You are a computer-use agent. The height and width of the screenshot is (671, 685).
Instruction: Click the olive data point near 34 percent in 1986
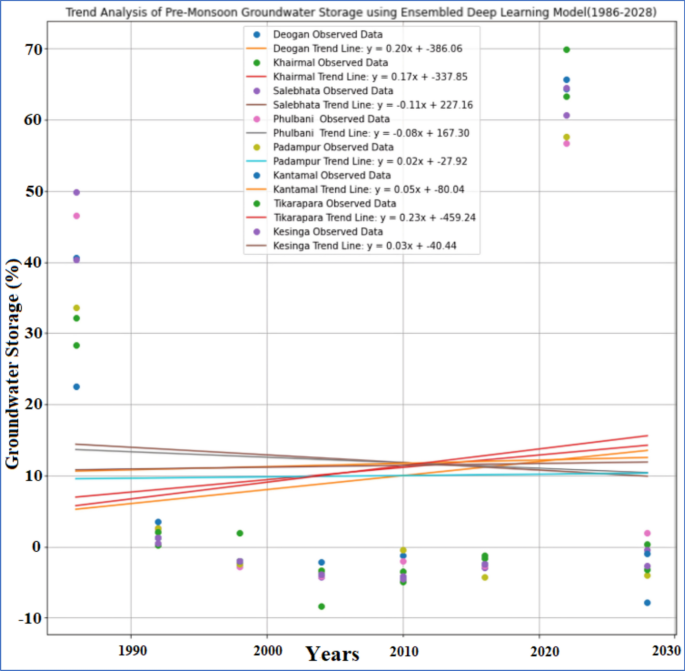[76, 308]
